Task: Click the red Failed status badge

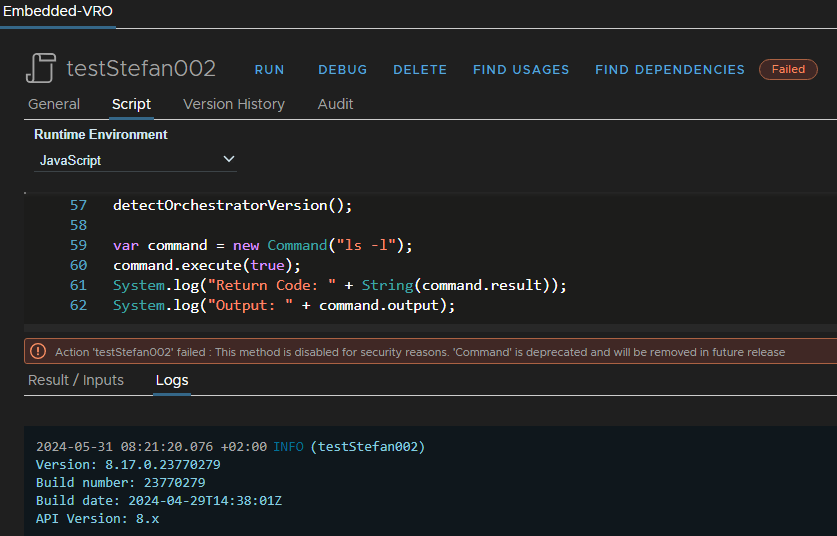Action: 788,70
